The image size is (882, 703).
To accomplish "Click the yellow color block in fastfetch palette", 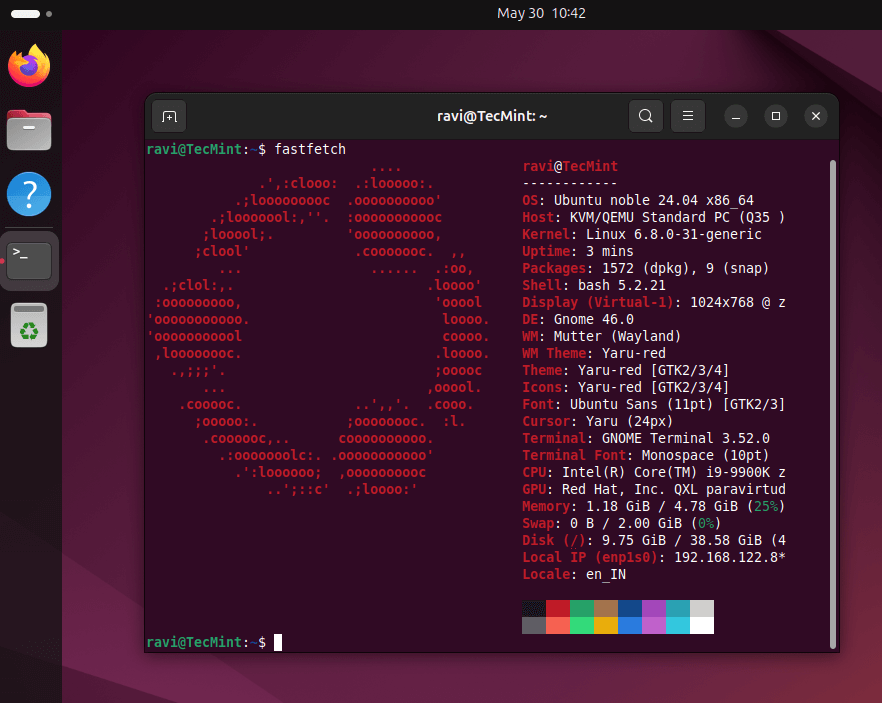I will tap(607, 625).
